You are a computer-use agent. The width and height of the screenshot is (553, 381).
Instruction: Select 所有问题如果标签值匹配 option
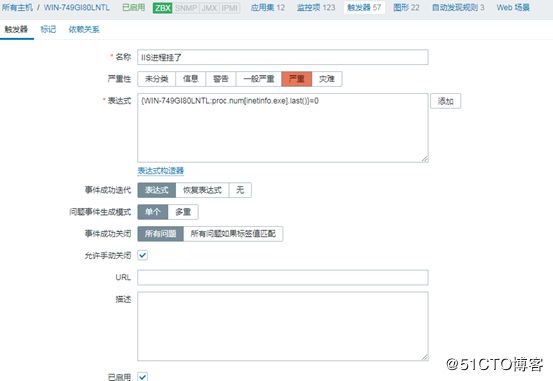(x=233, y=234)
